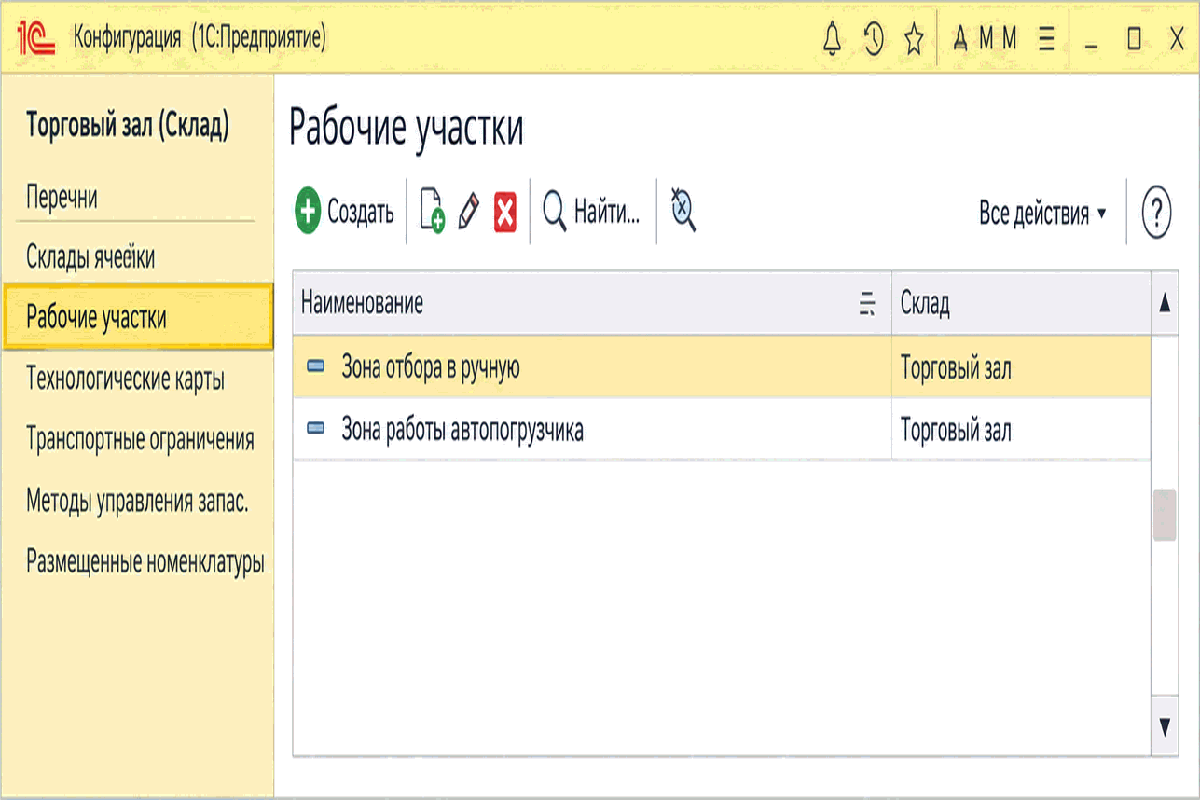
Task: Open the Перечни section
Action: click(62, 198)
